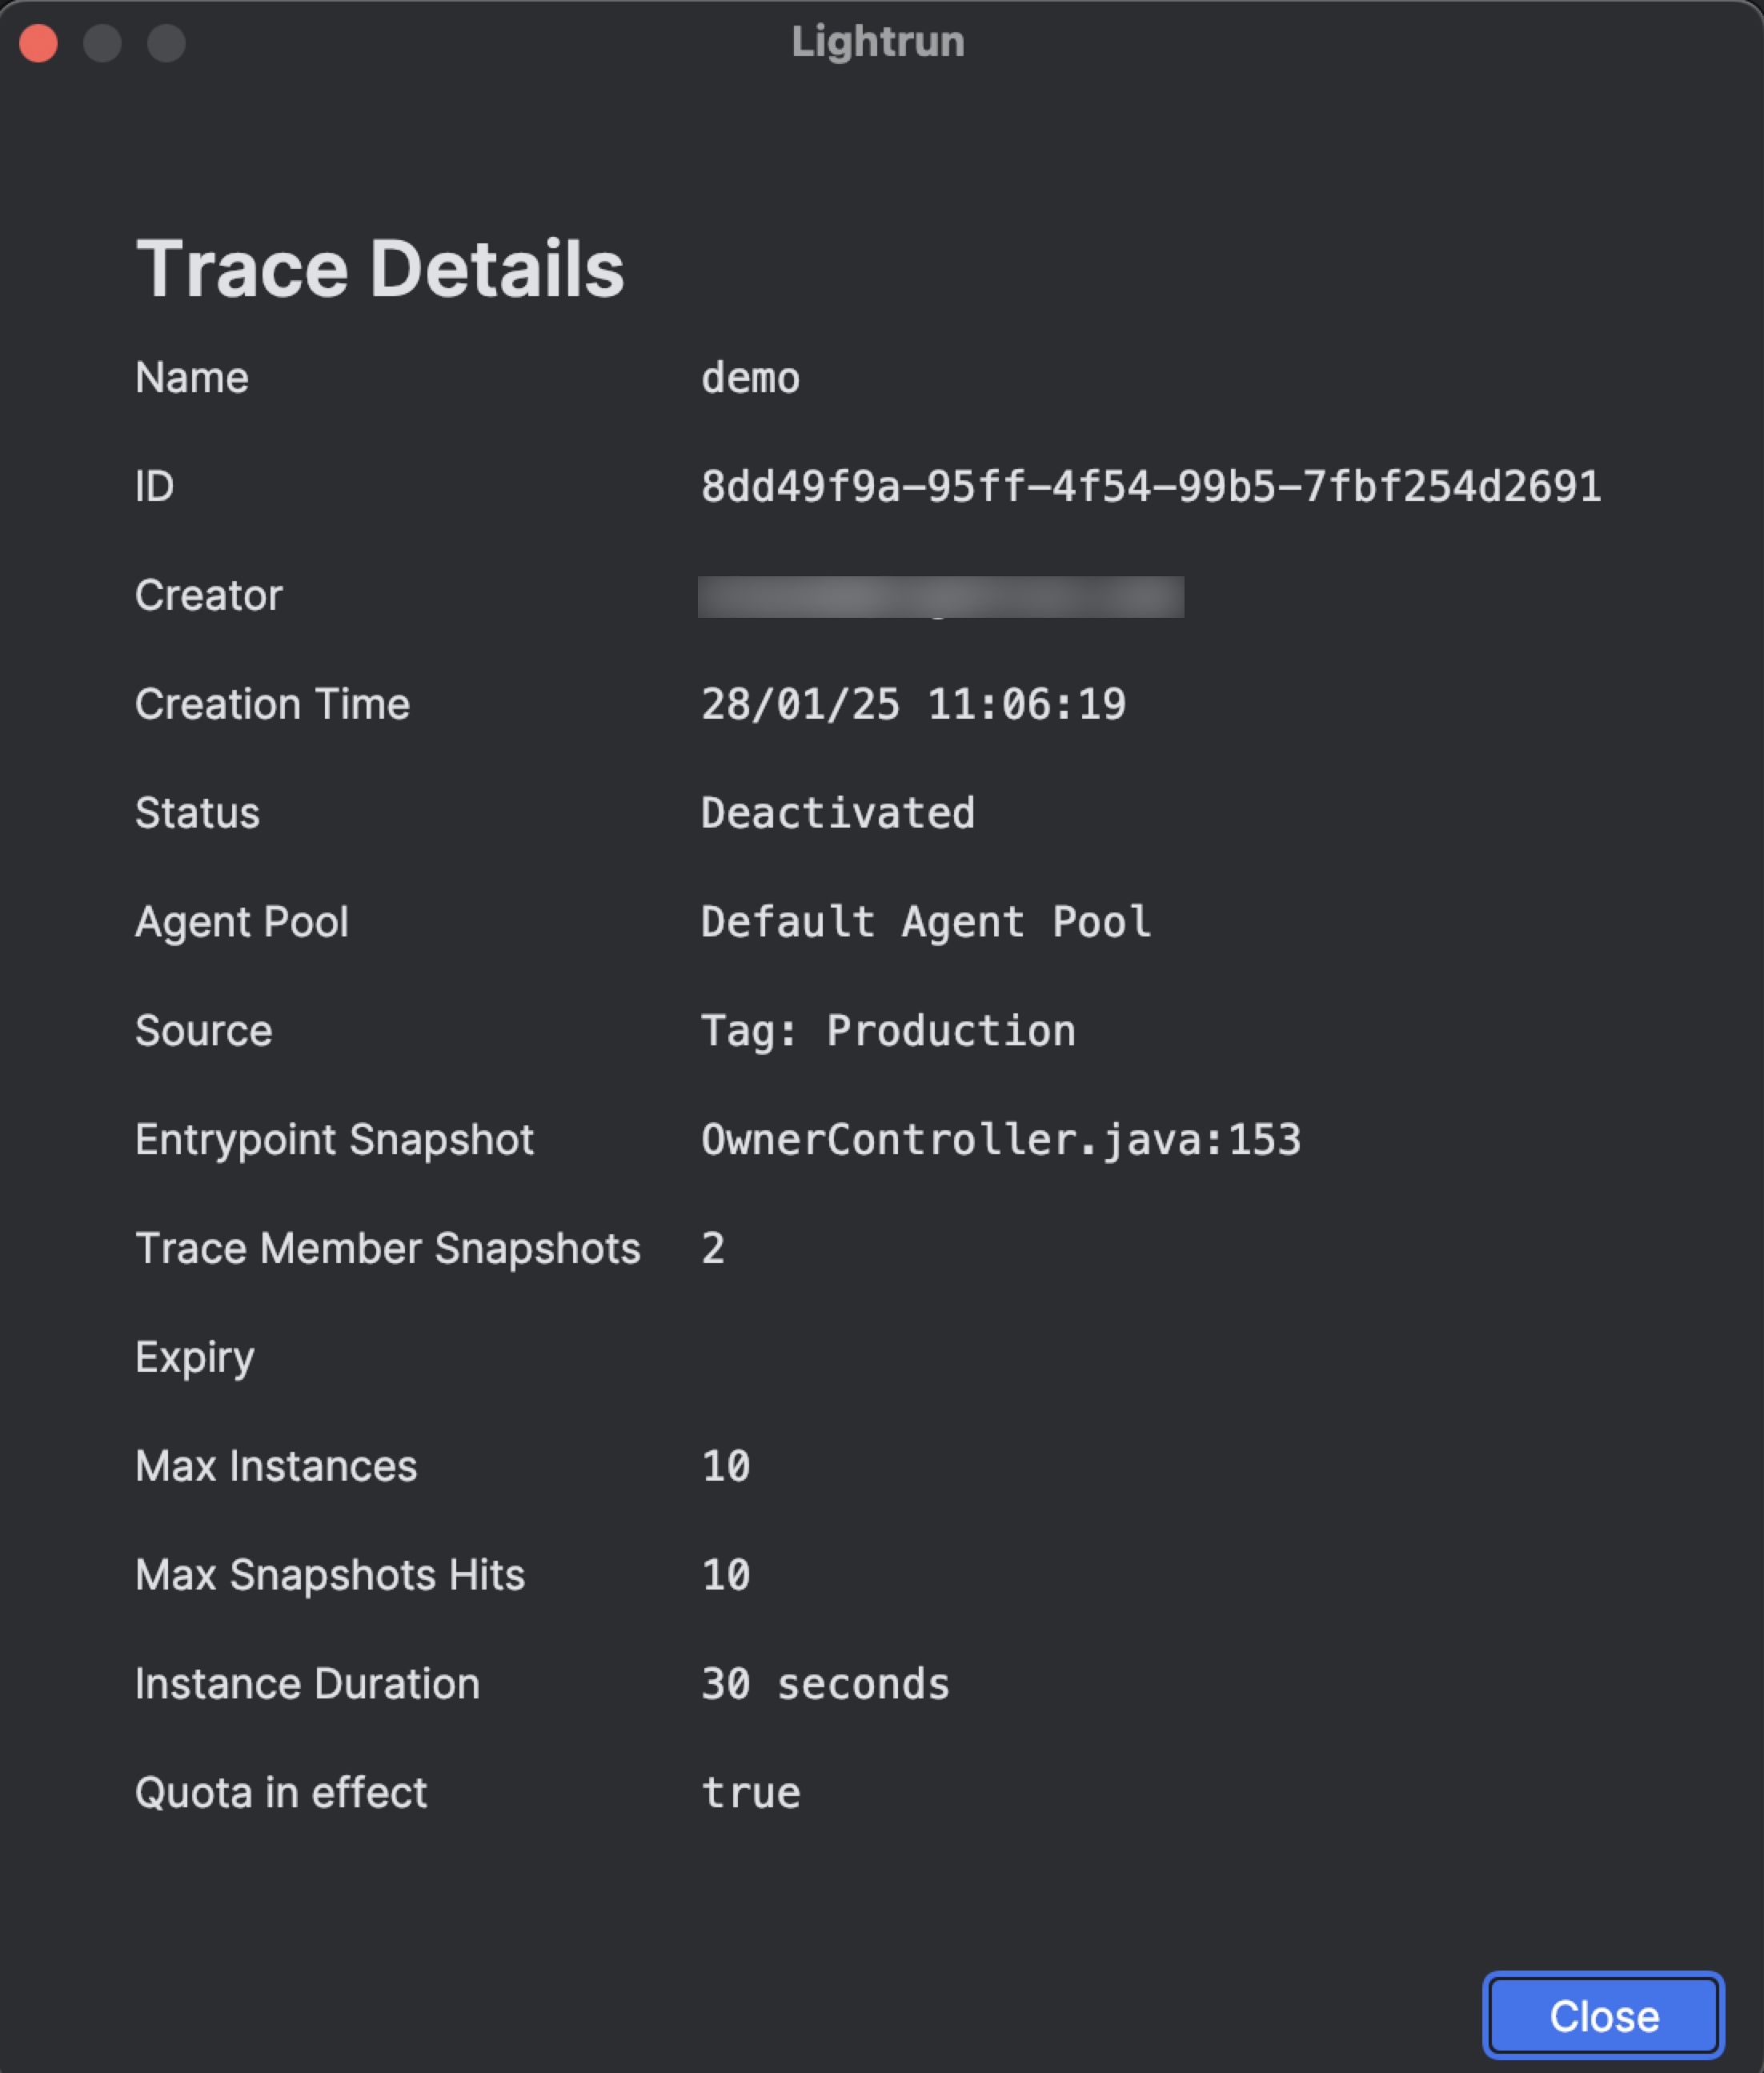
Task: Click the OwnerController.java:153 entrypoint snapshot
Action: click(x=1001, y=1140)
